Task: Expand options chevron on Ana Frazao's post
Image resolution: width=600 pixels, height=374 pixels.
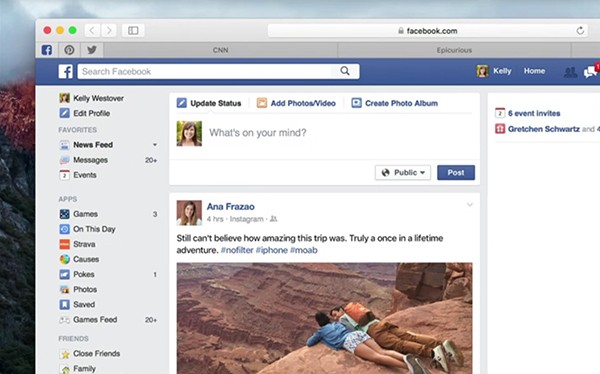Action: (470, 205)
